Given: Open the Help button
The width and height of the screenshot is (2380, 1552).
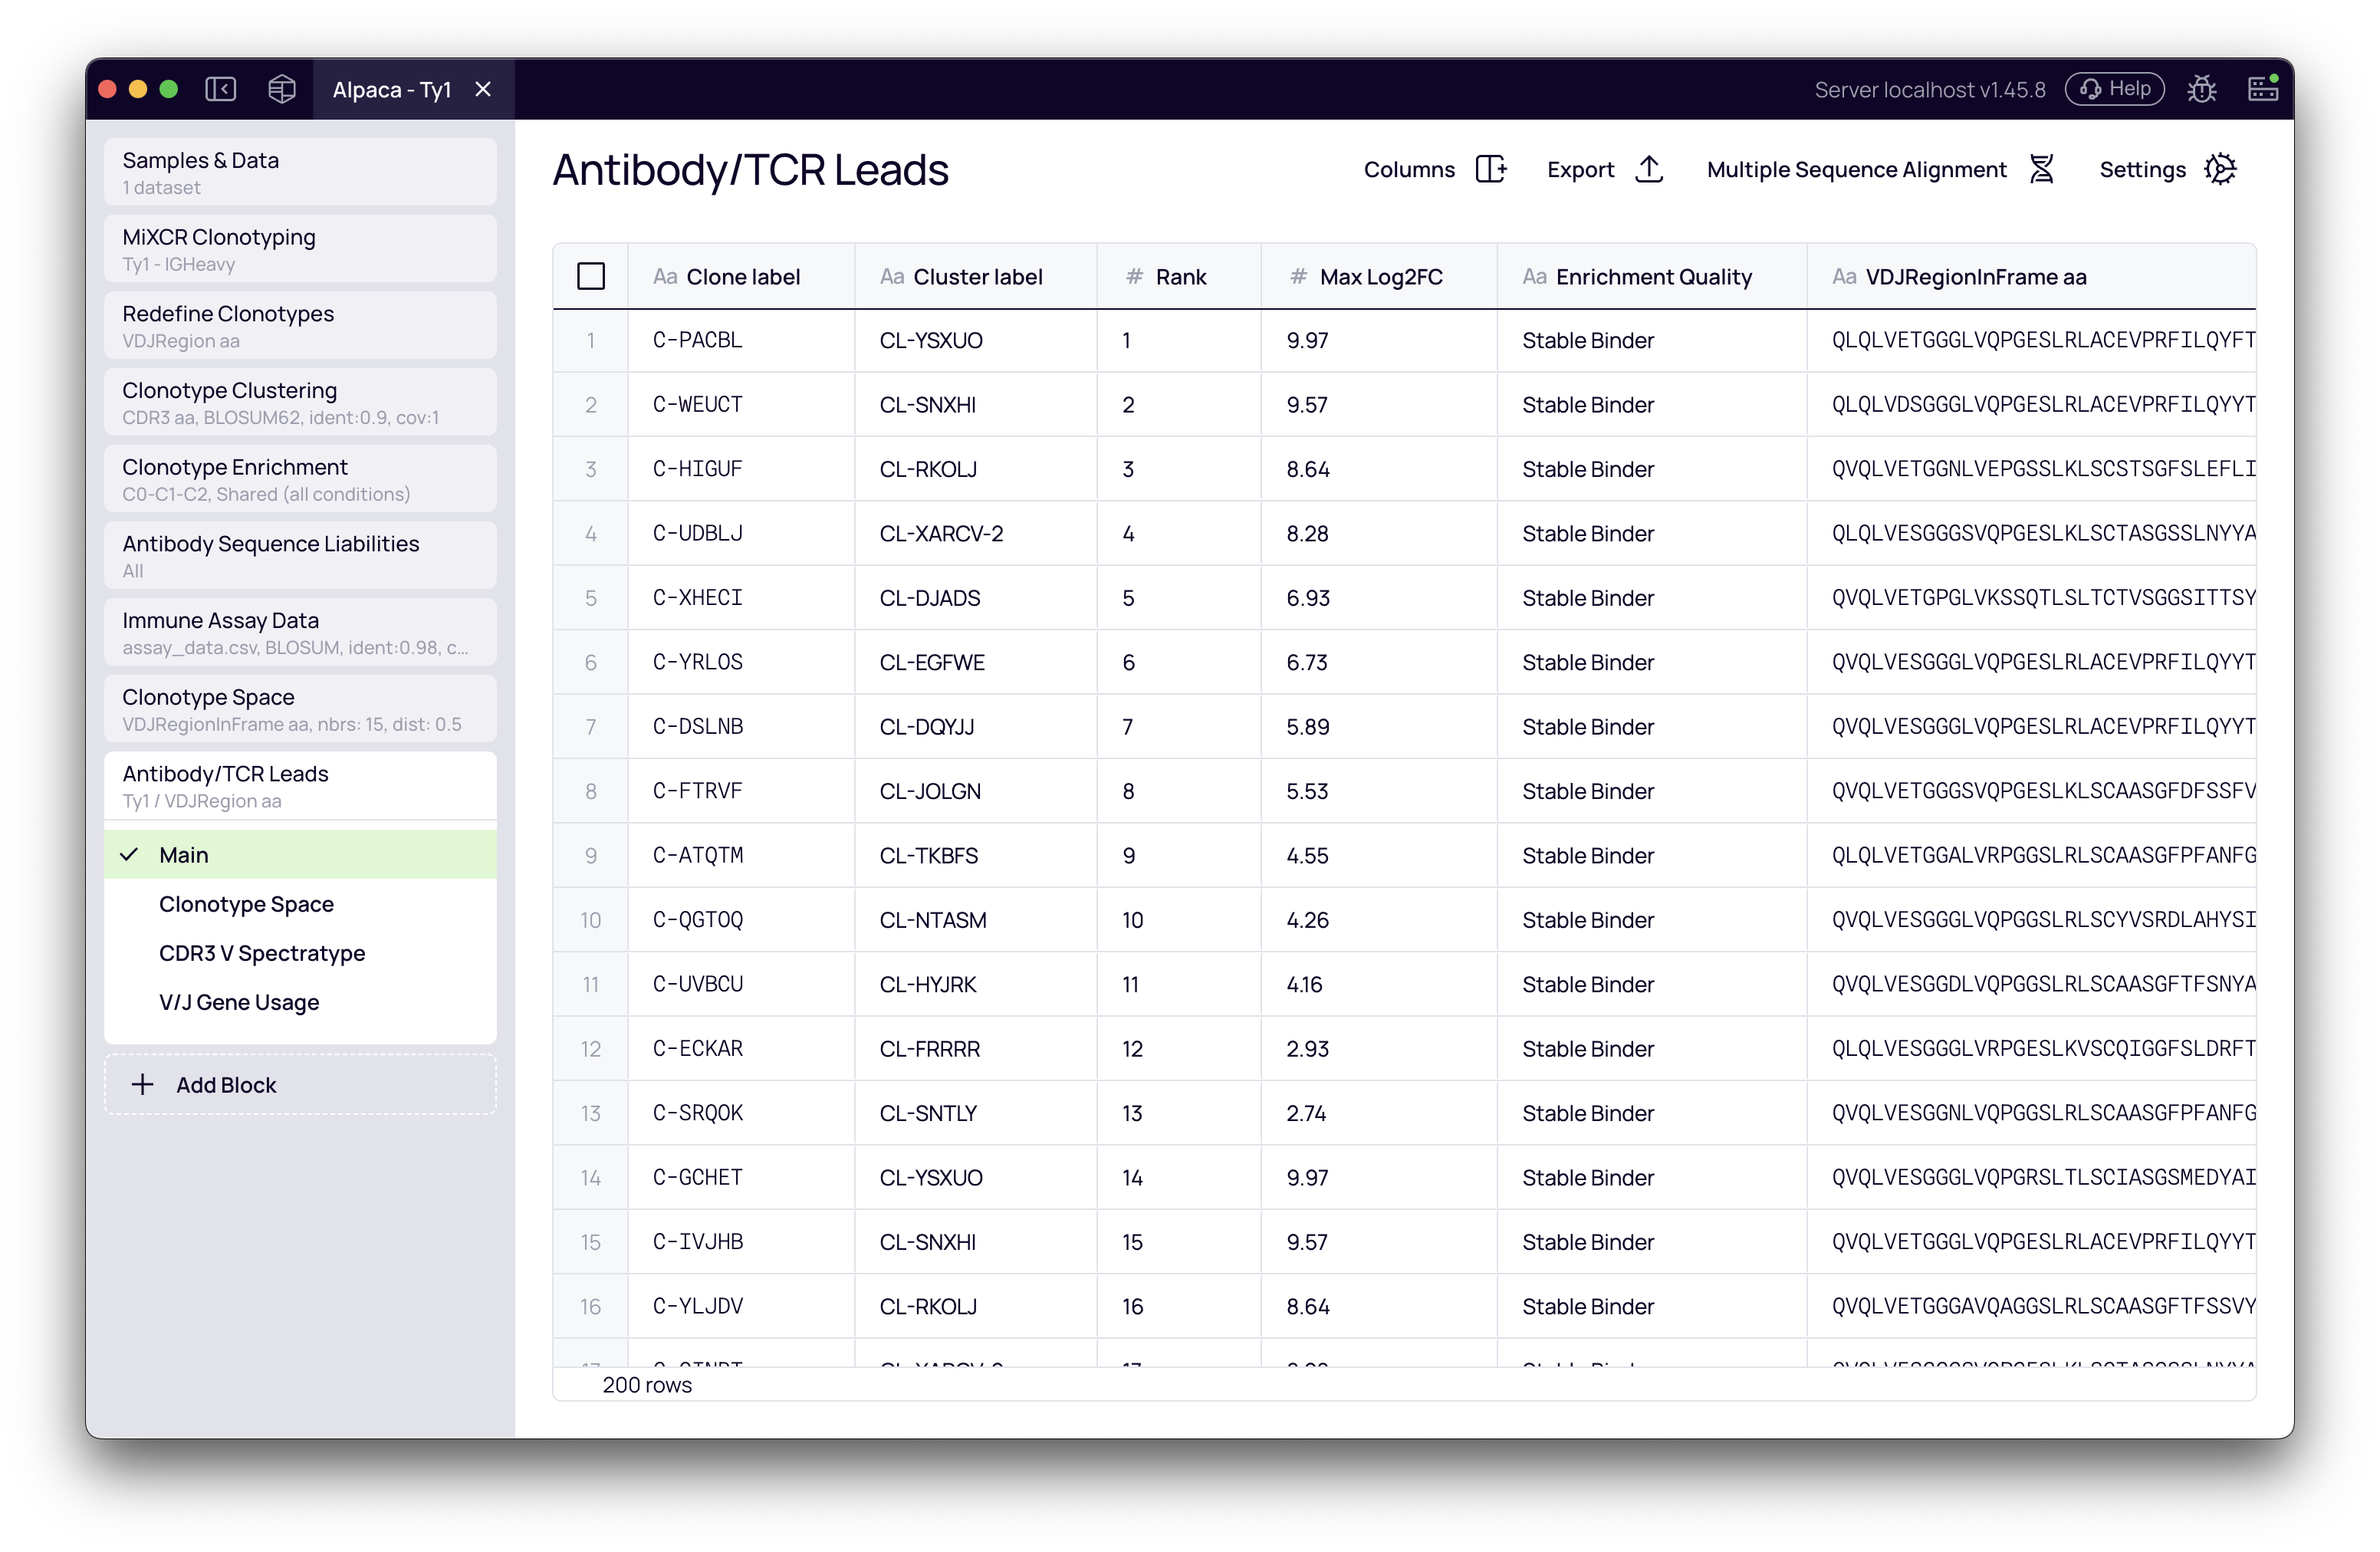Looking at the screenshot, I should click(2114, 89).
